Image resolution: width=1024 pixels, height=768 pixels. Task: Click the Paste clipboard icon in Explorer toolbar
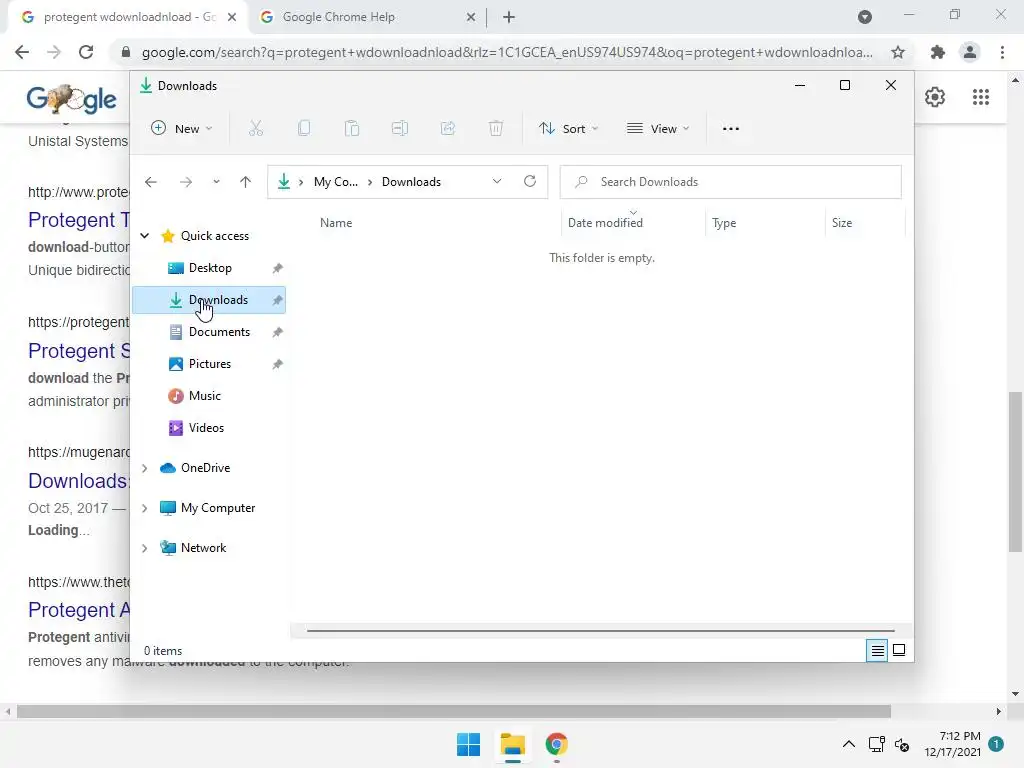[x=352, y=129]
